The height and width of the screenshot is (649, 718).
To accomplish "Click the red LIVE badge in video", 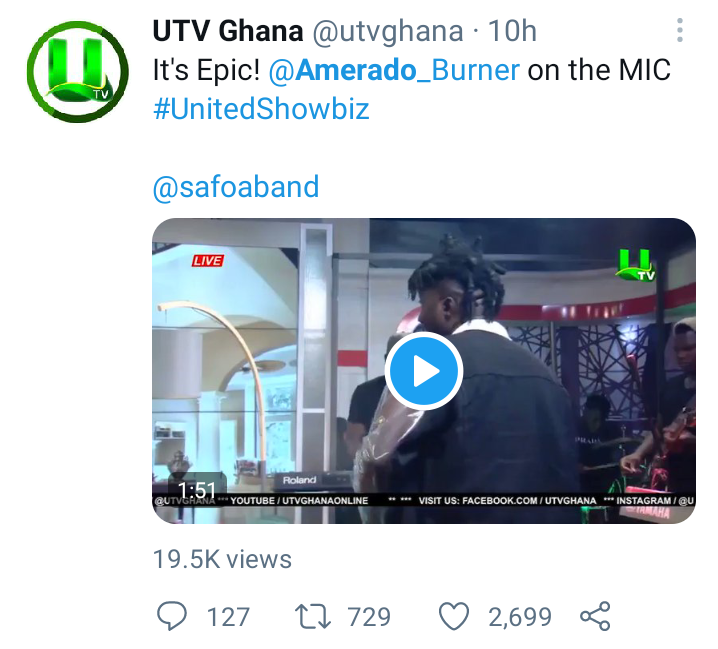I will click(x=207, y=261).
